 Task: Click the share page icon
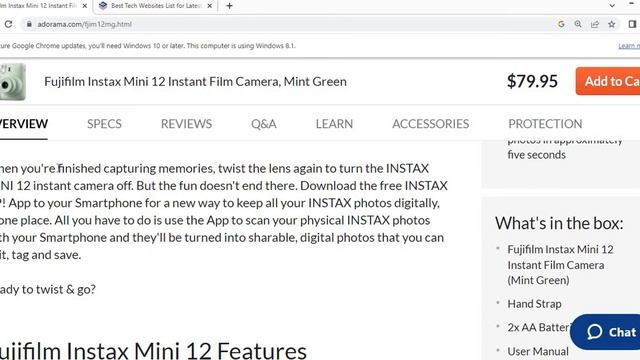pyautogui.click(x=595, y=24)
